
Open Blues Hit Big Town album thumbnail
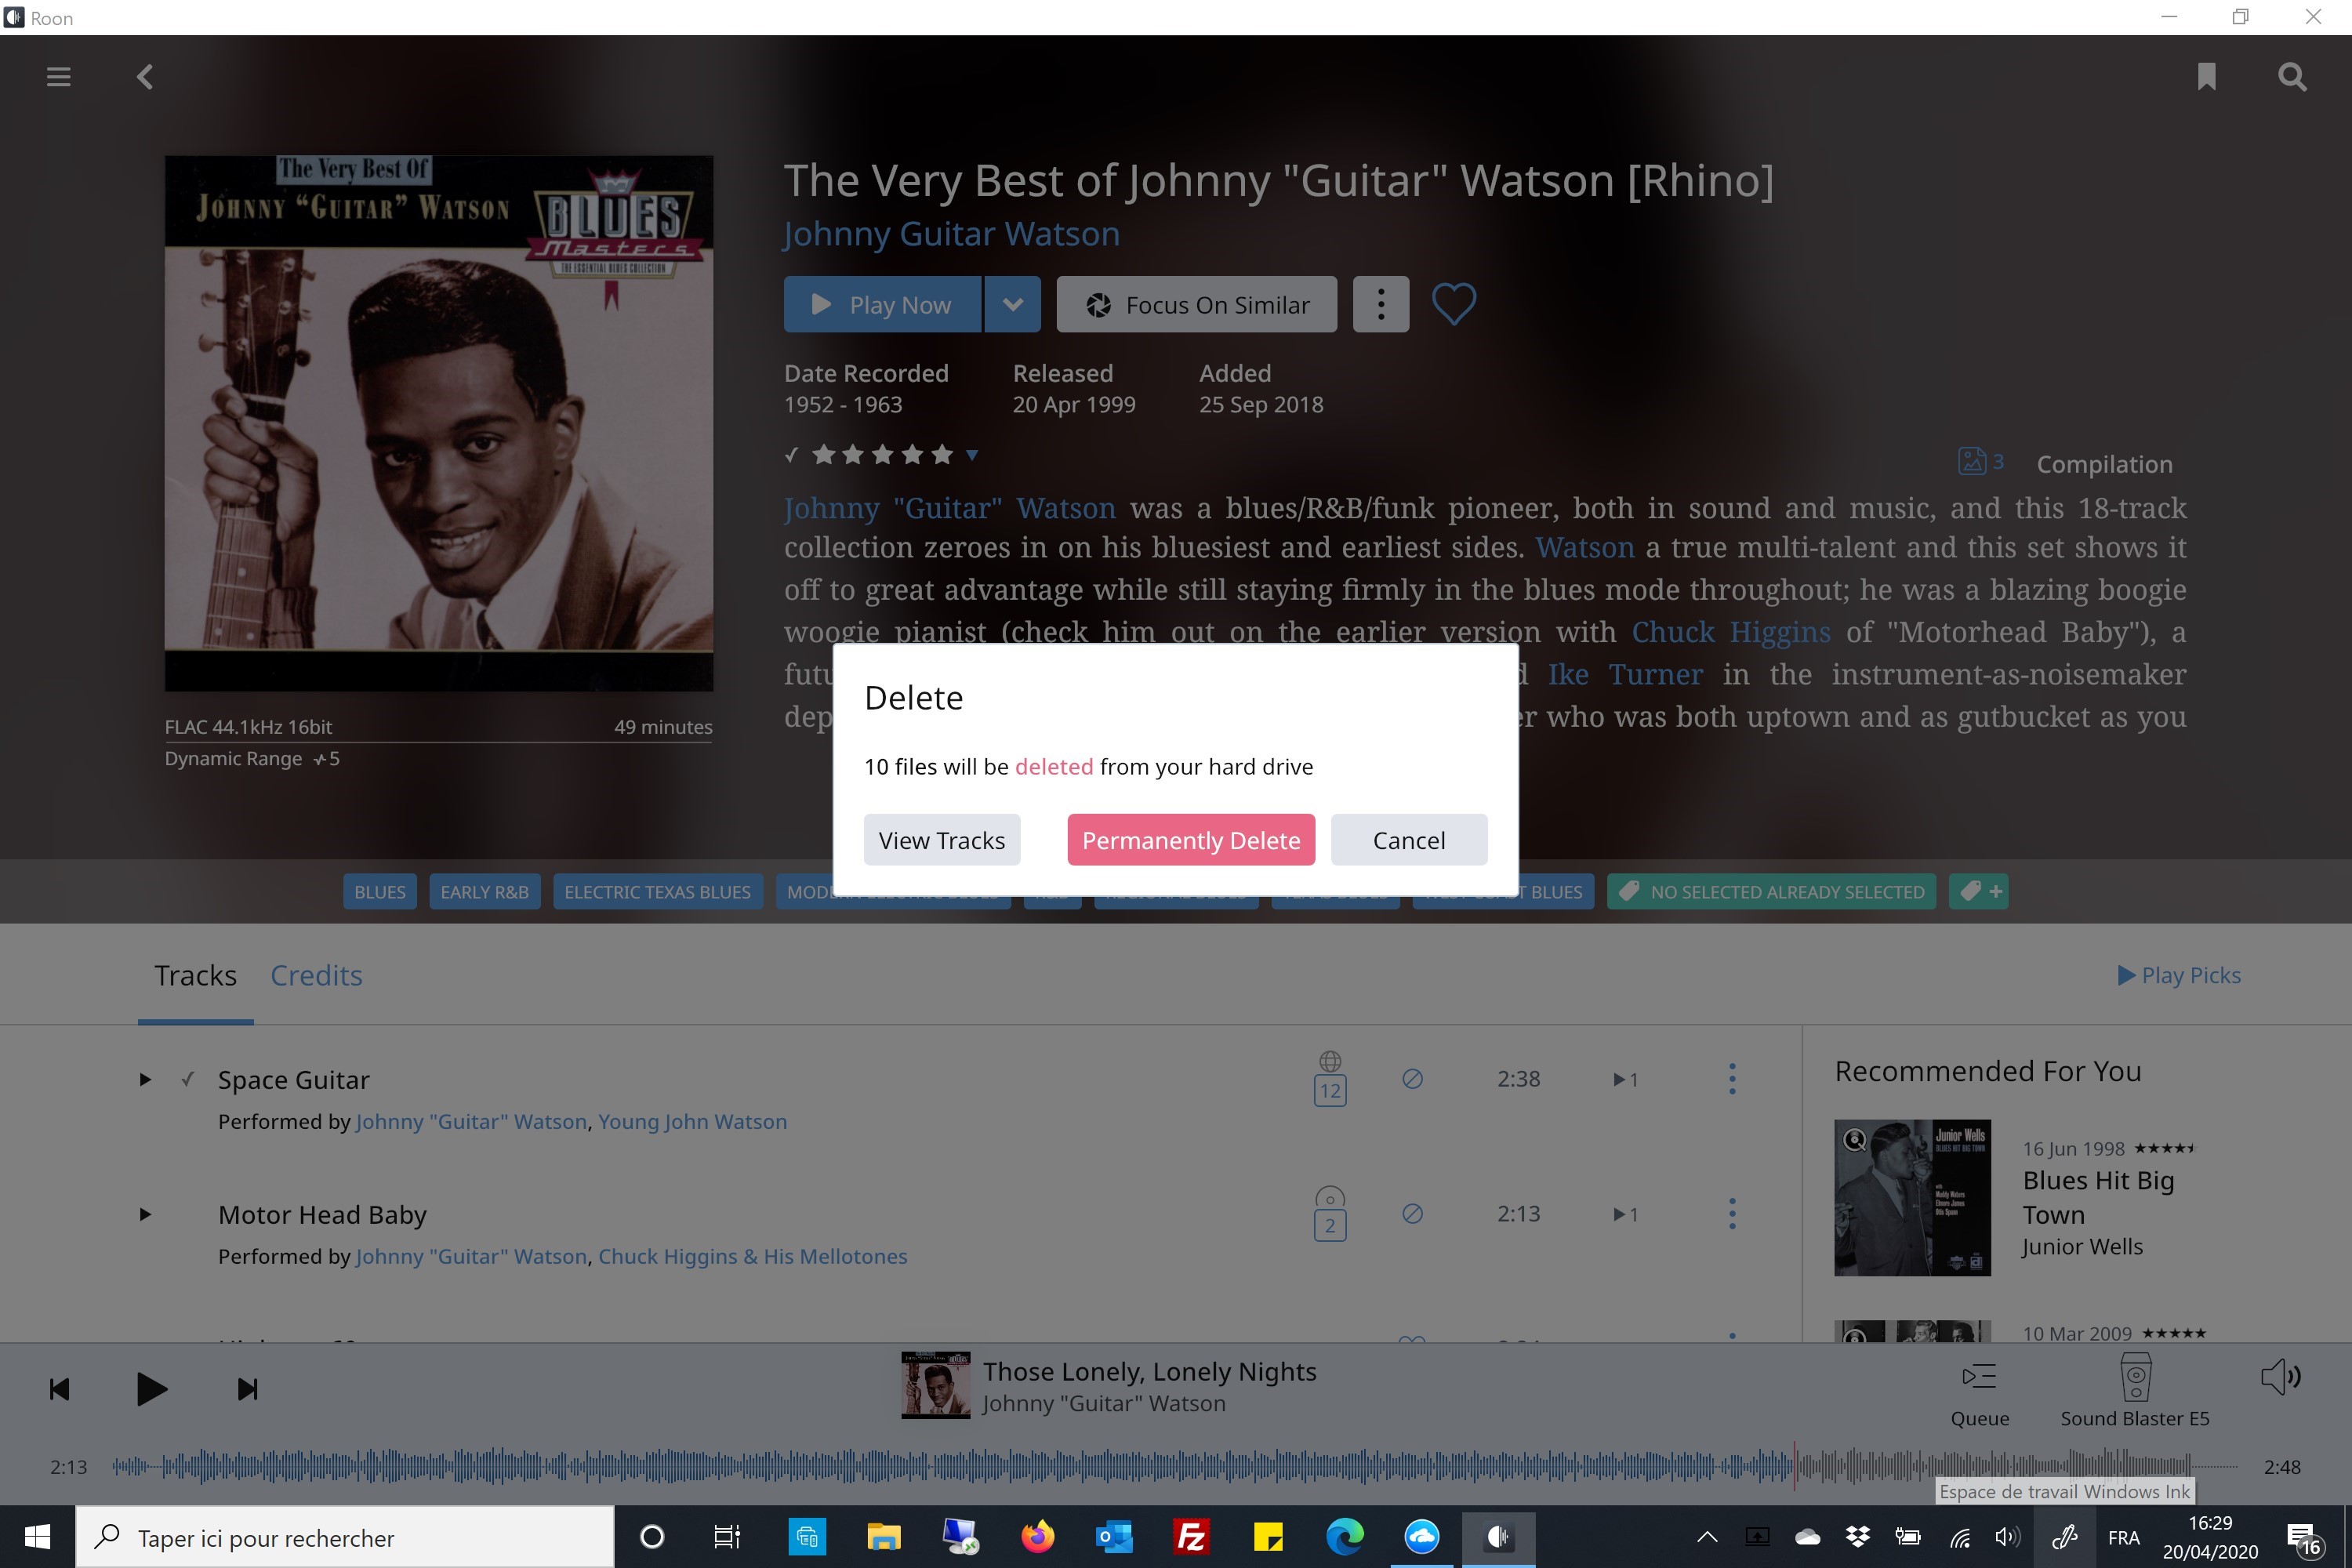[1912, 1197]
